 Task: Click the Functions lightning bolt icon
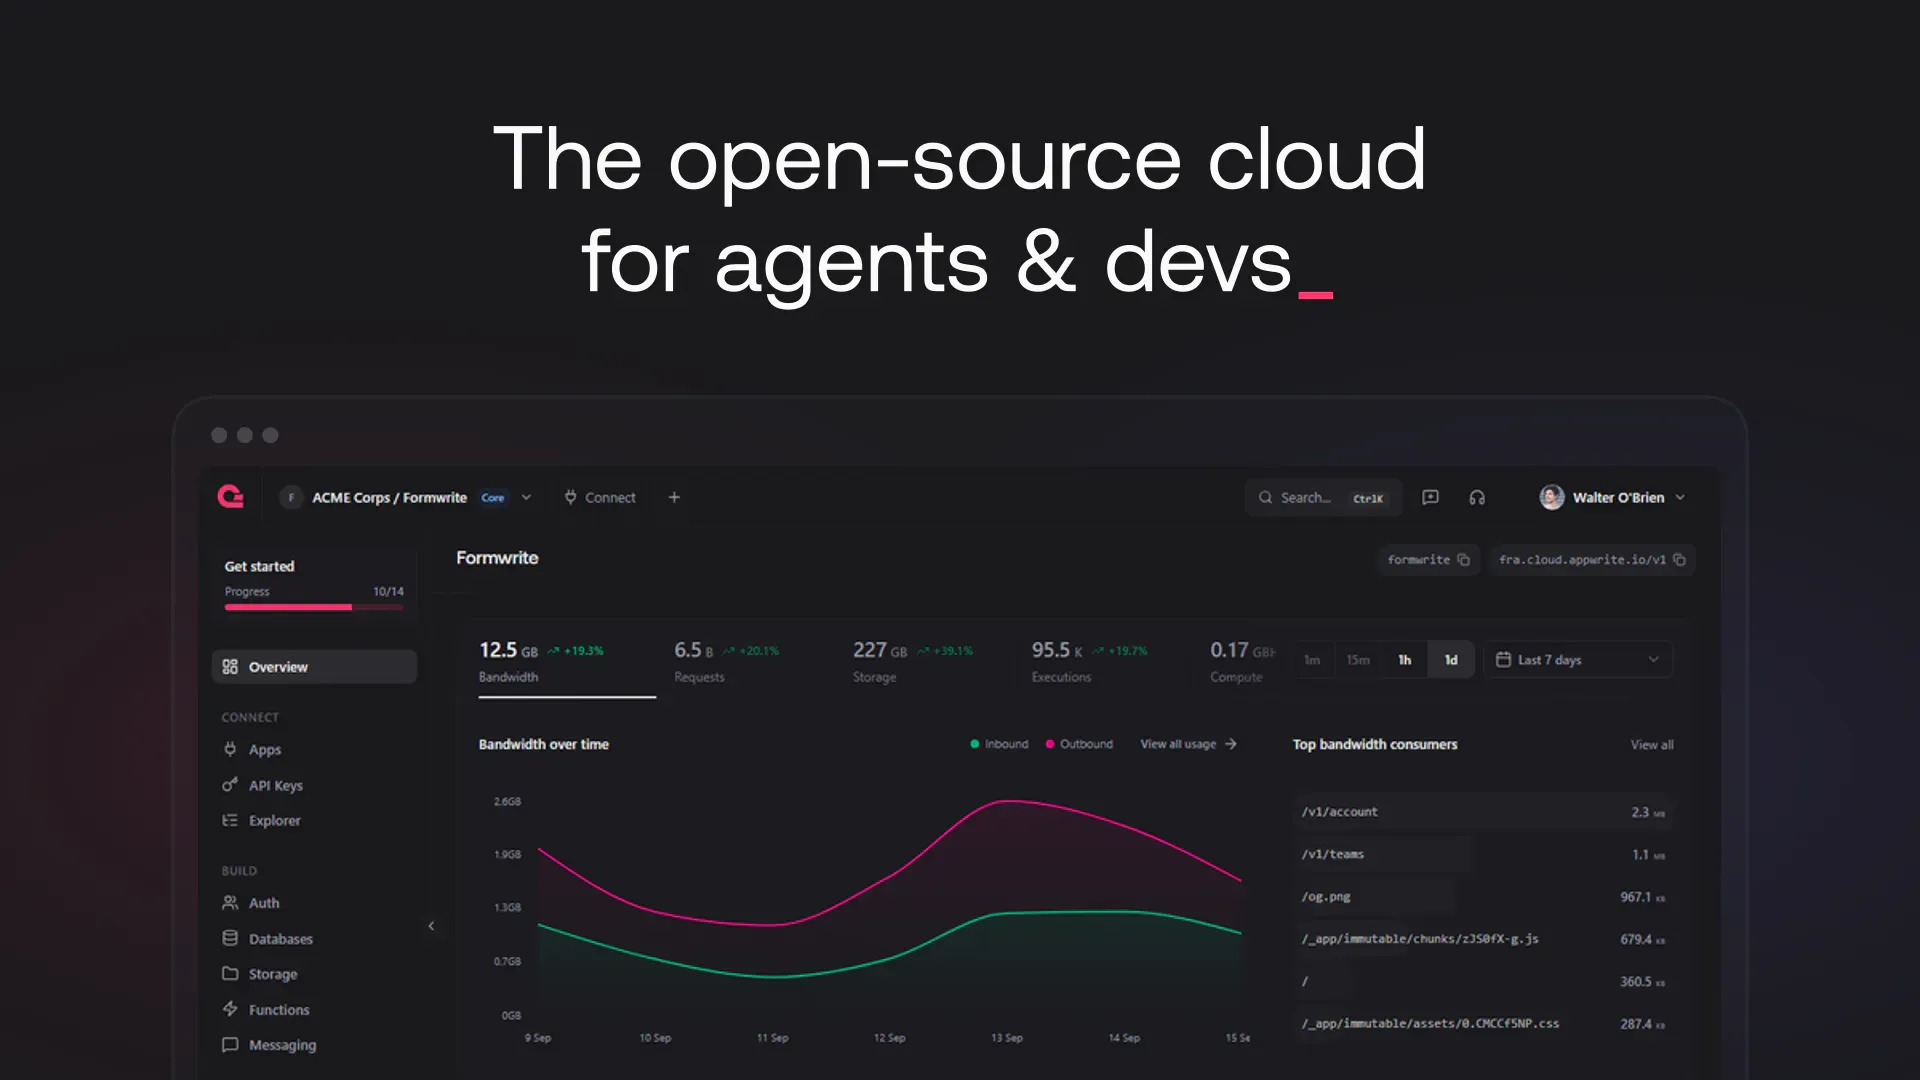[230, 1009]
